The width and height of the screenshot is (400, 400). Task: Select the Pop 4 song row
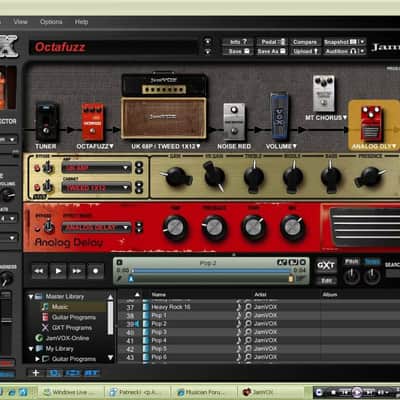point(260,340)
